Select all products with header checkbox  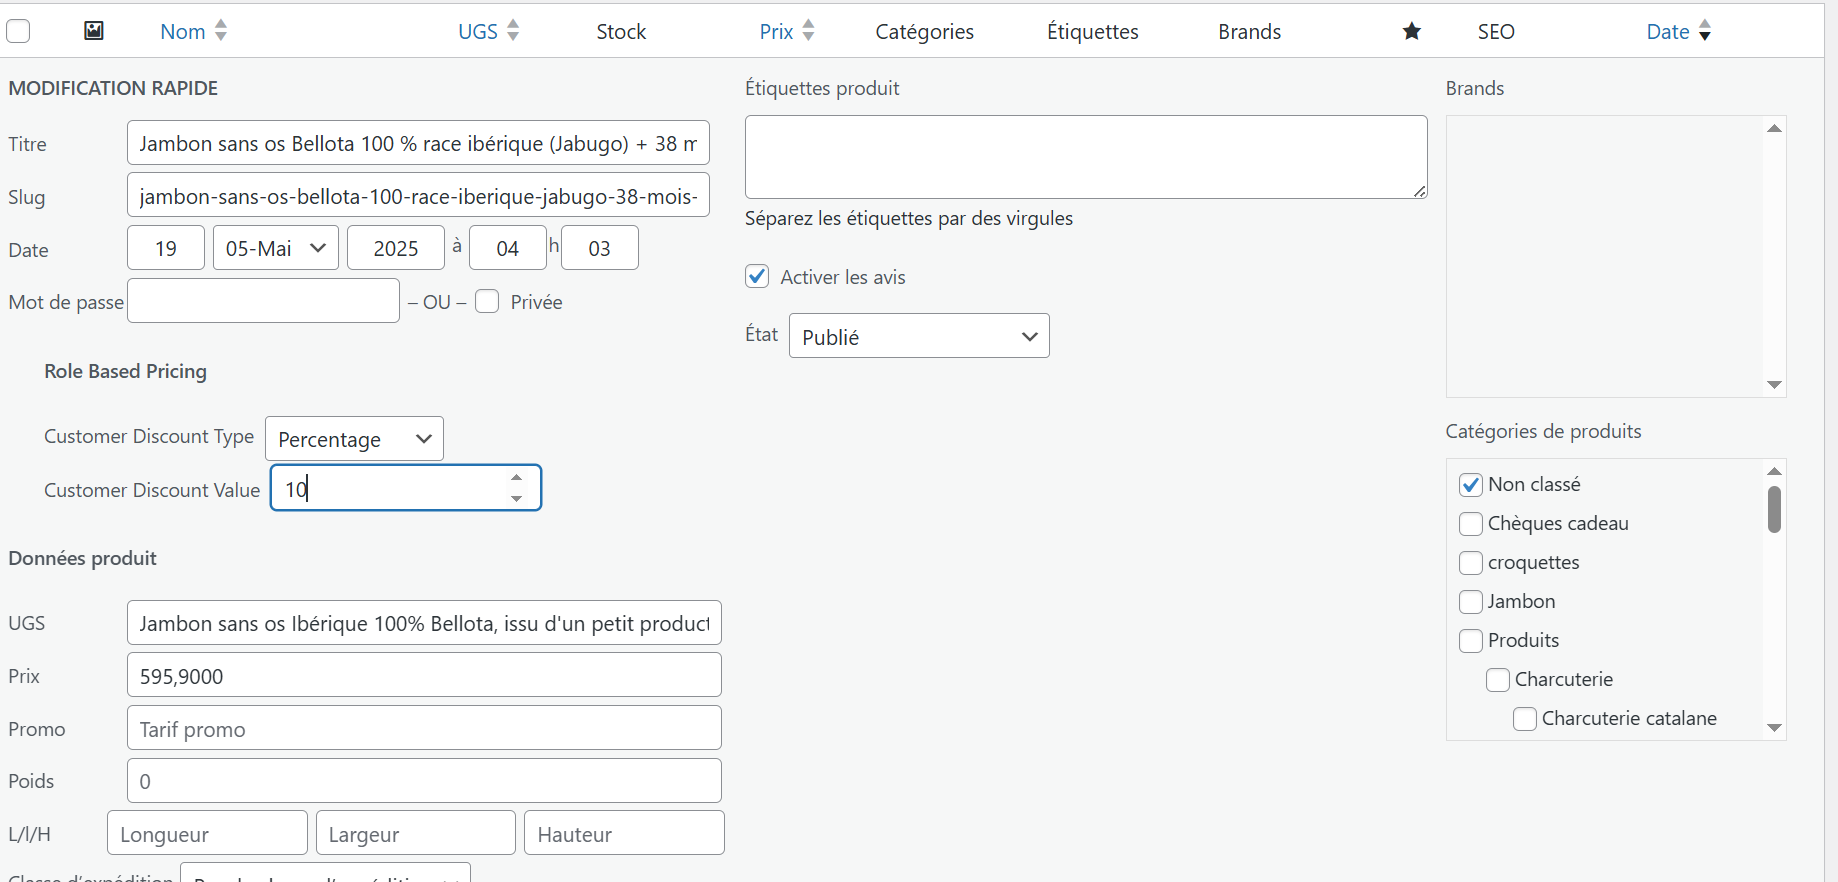click(x=18, y=31)
